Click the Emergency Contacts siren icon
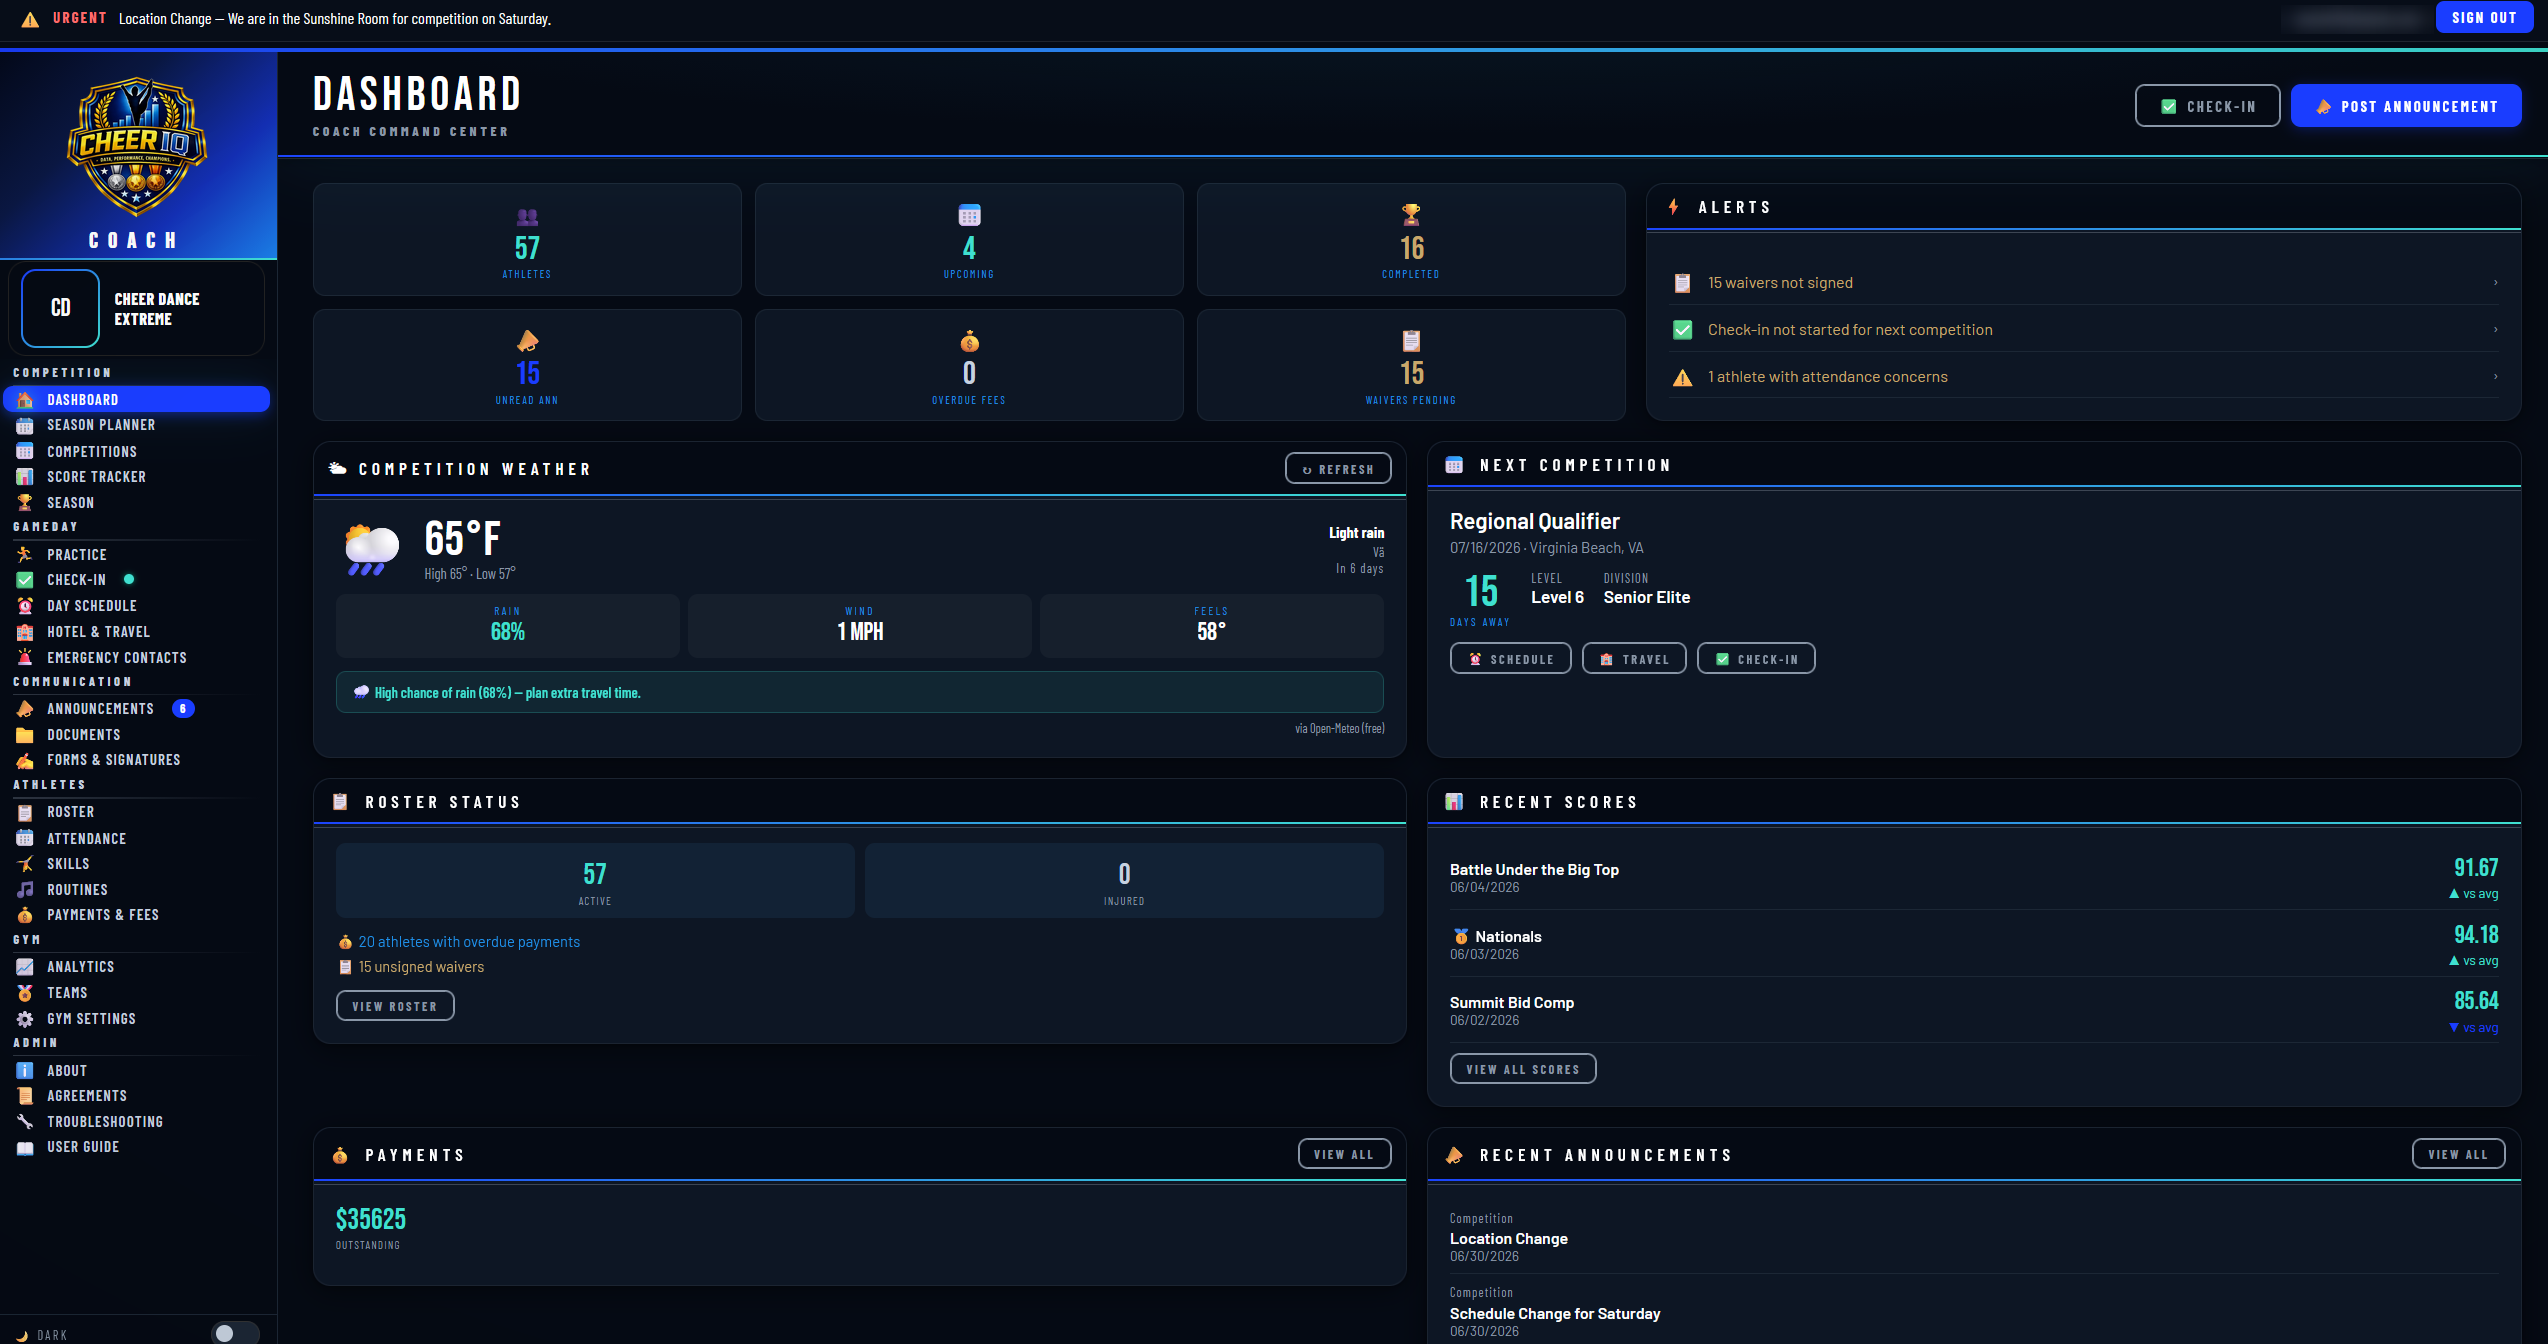Image resolution: width=2548 pixels, height=1344 pixels. tap(25, 658)
